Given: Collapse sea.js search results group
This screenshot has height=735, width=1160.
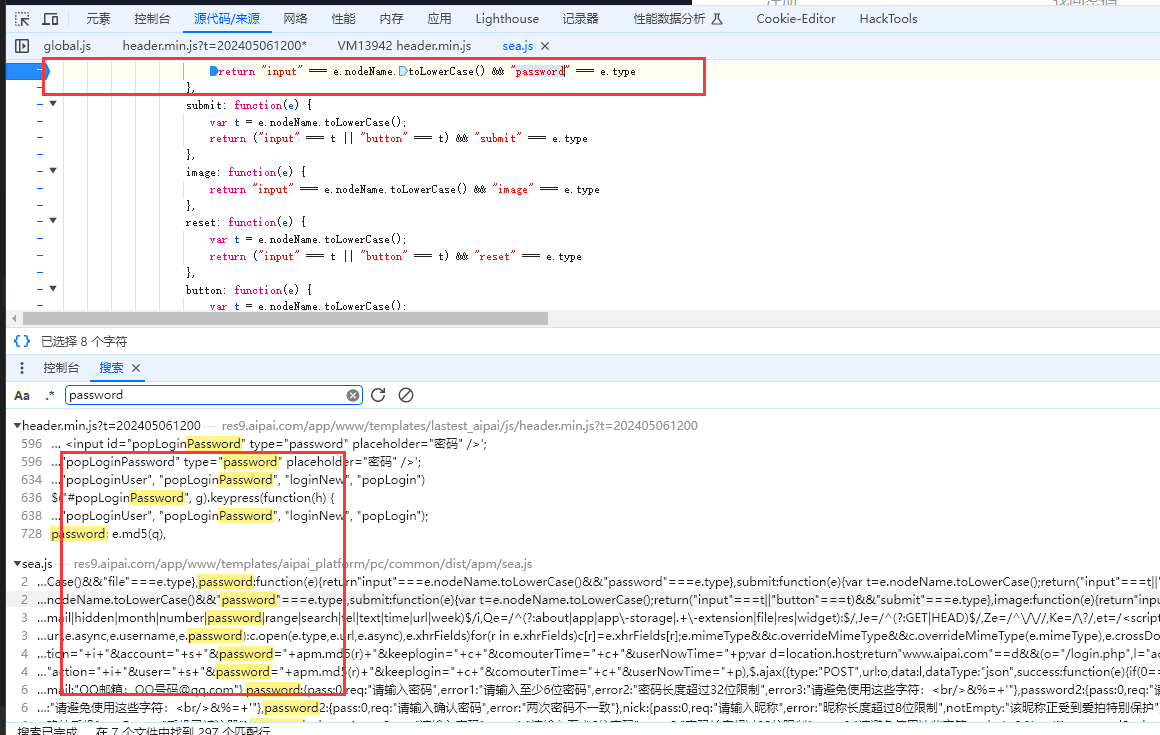Looking at the screenshot, I should pyautogui.click(x=17, y=564).
